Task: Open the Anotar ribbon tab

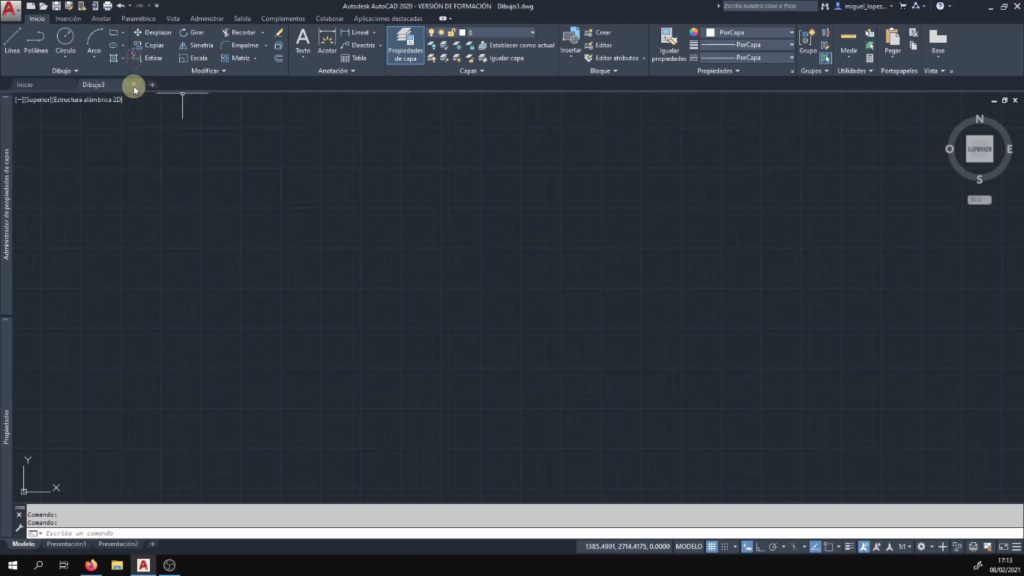Action: 101,18
